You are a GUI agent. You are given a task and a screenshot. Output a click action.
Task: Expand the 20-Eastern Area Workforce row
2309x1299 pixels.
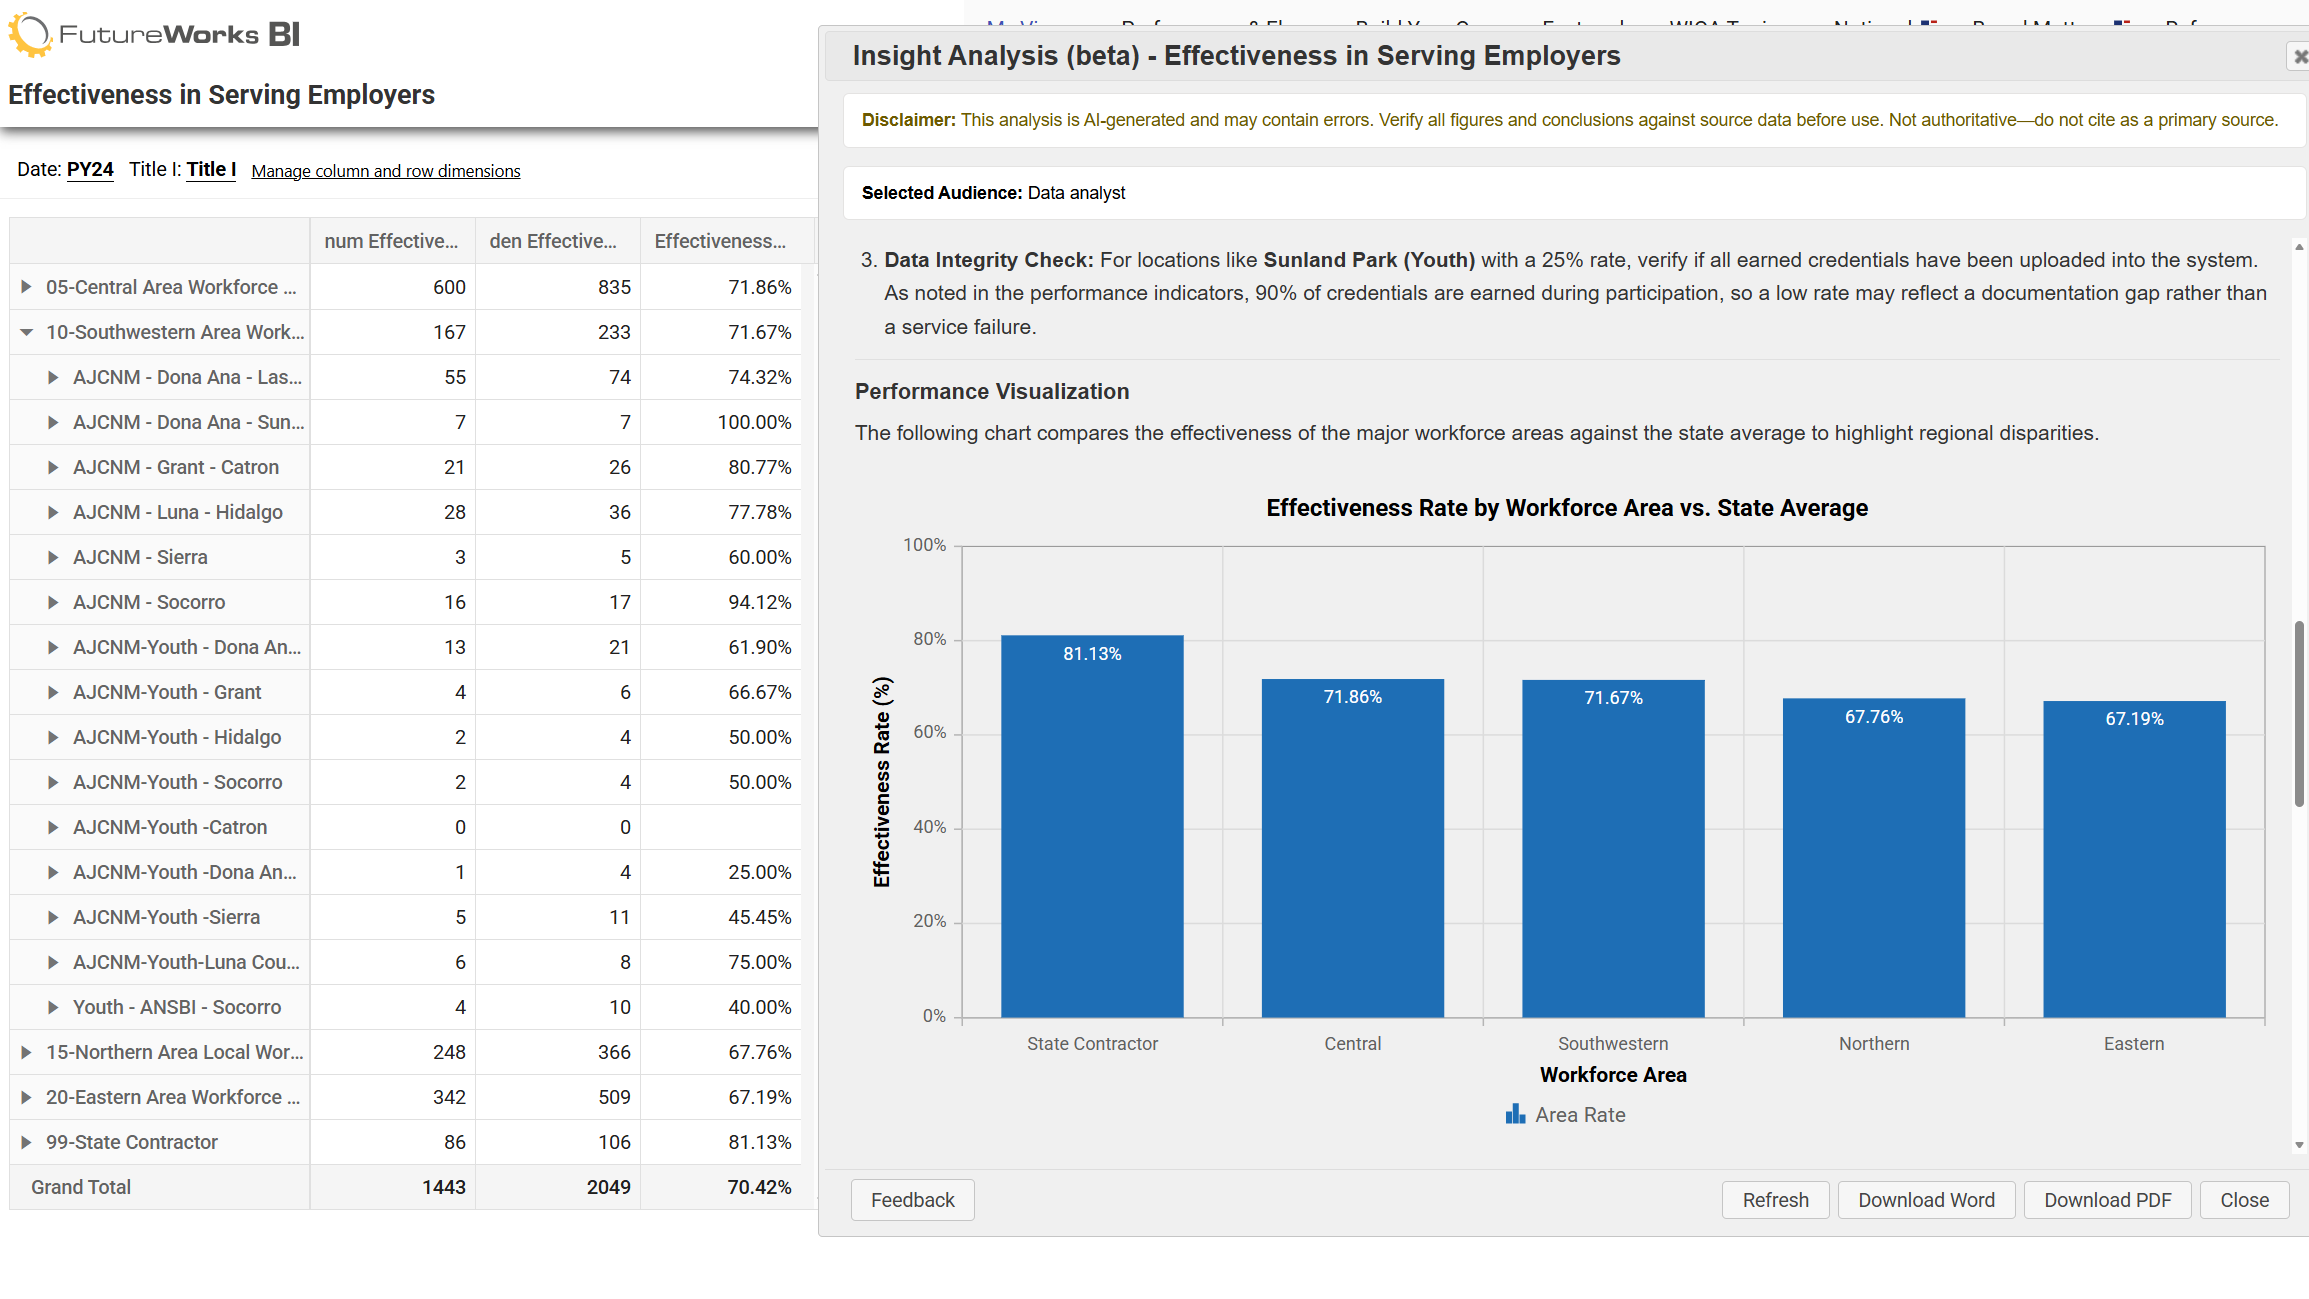(26, 1097)
